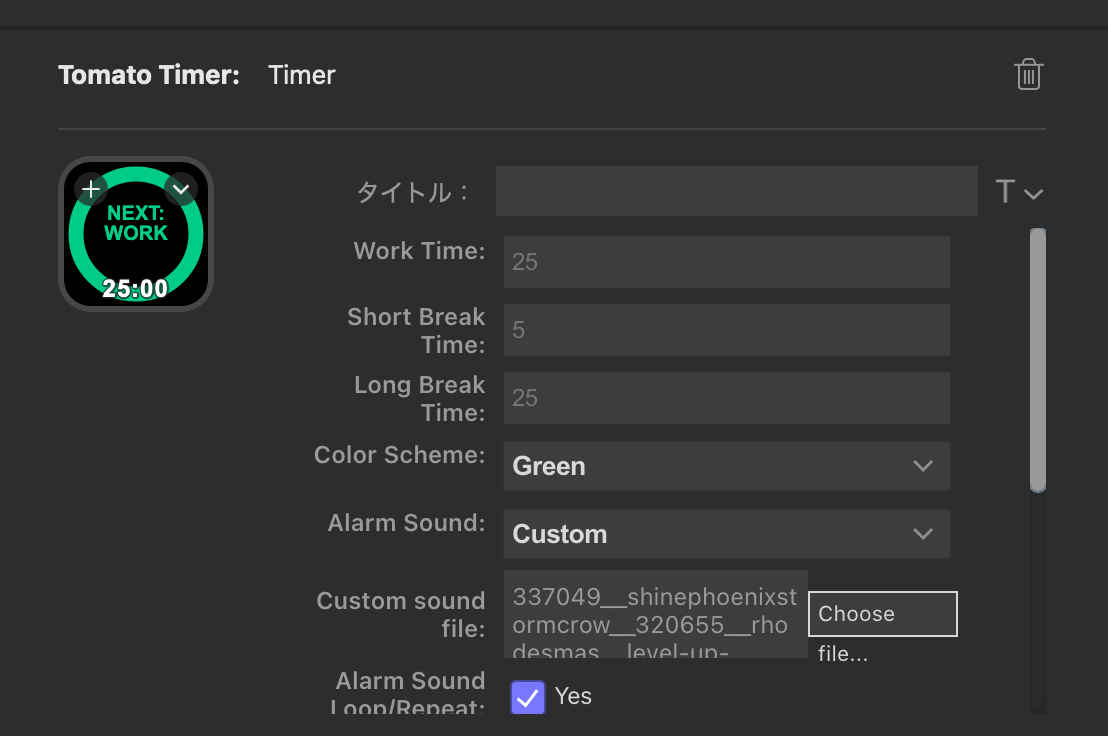Screen dimensions: 1108x736
Task: Open the title text style T menu
Action: coord(1018,192)
